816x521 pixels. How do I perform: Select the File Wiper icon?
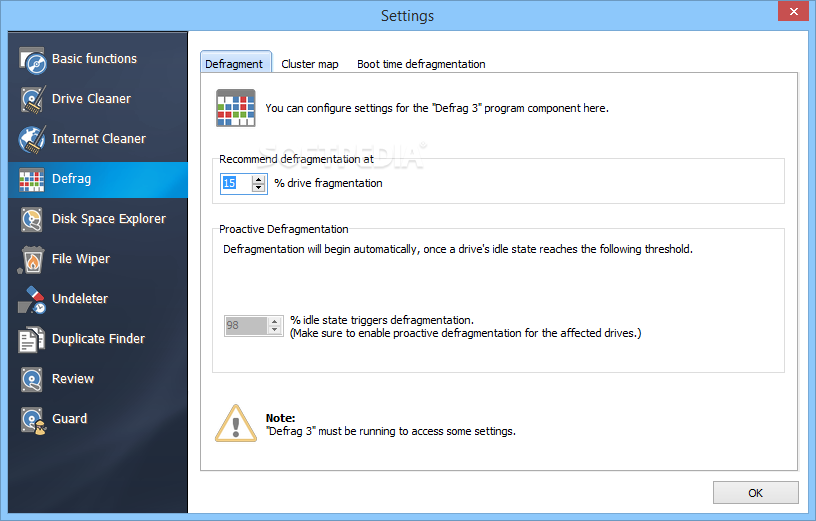pos(31,259)
